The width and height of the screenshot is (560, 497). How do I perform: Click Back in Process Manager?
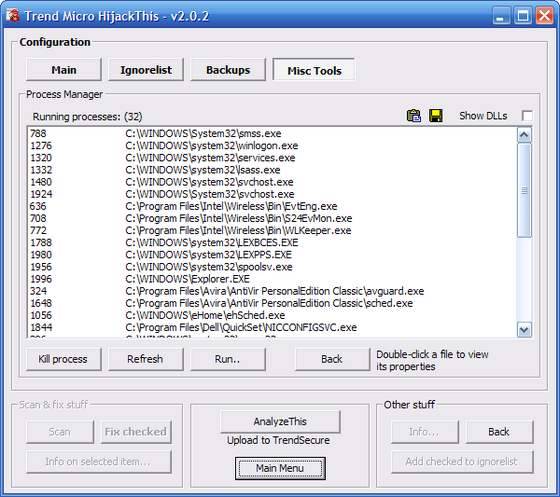pyautogui.click(x=332, y=359)
